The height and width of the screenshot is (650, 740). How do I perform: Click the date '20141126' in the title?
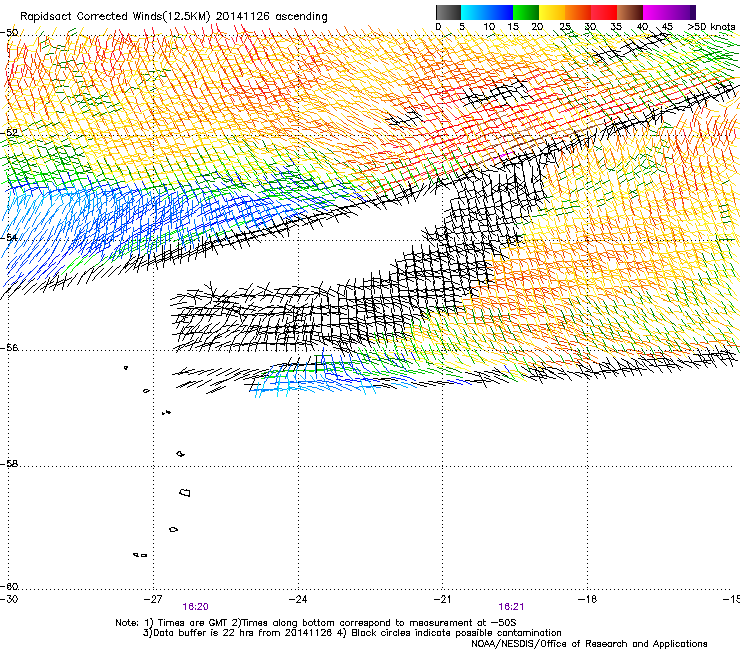tap(243, 16)
